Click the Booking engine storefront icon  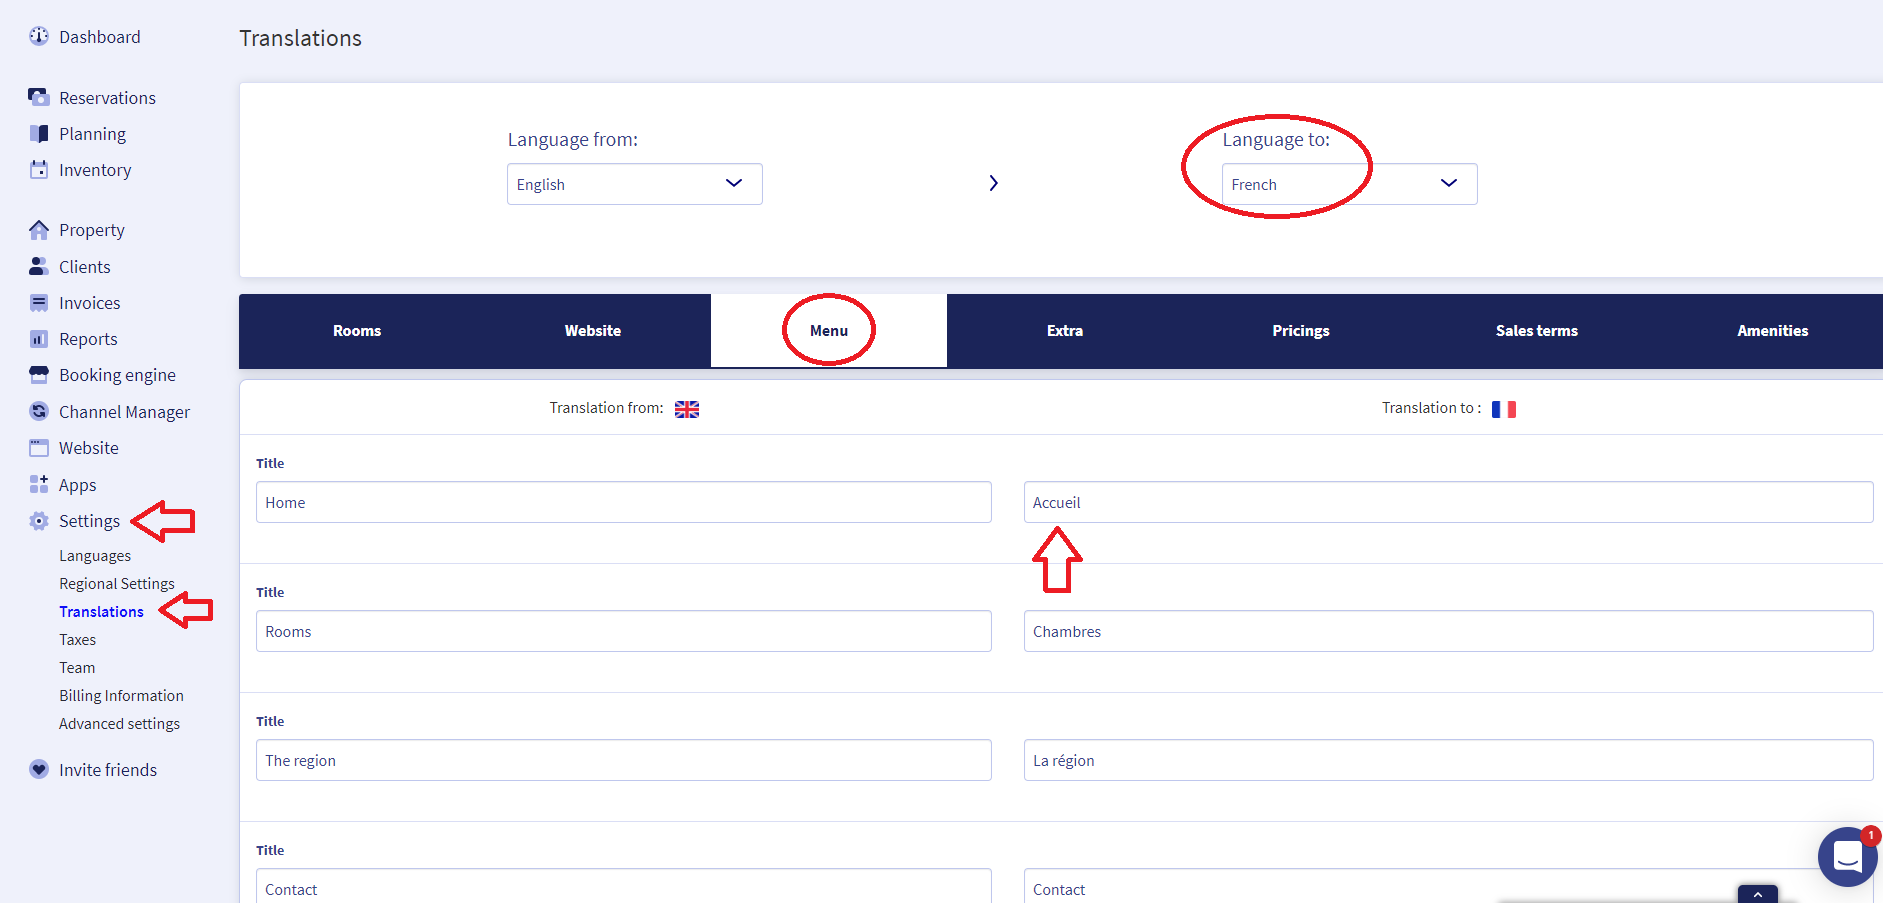tap(39, 374)
